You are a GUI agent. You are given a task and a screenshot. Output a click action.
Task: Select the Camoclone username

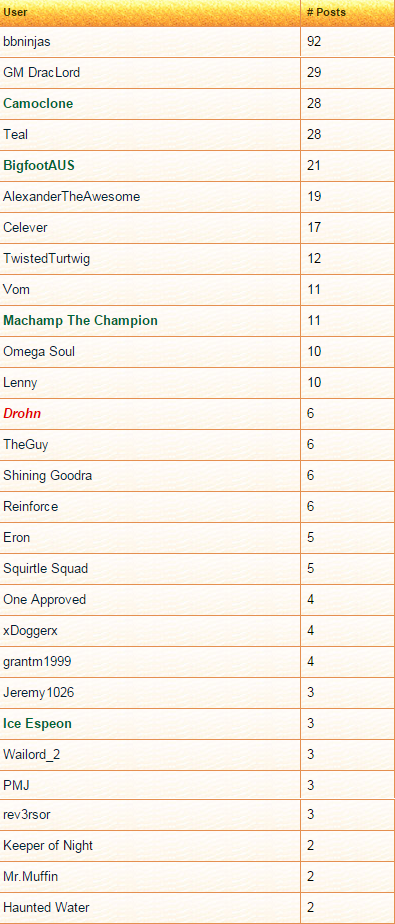tap(38, 104)
